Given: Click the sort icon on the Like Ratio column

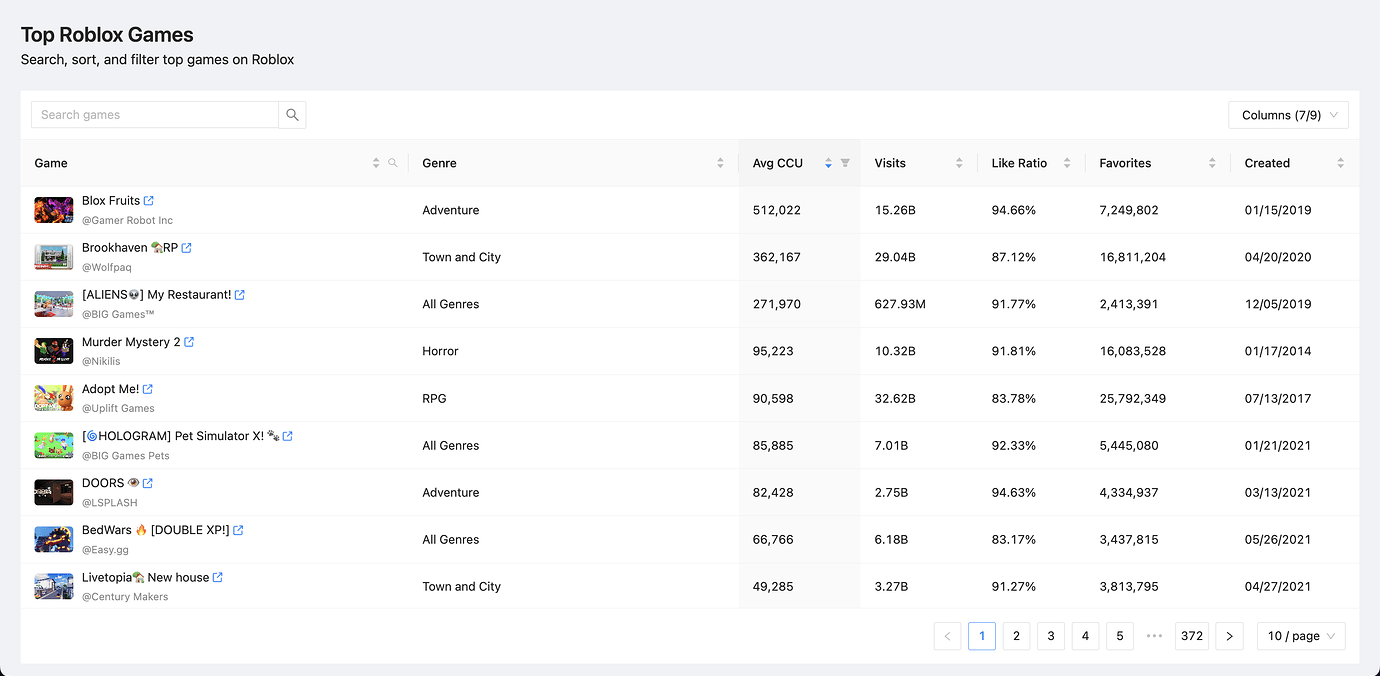Looking at the screenshot, I should pyautogui.click(x=1067, y=162).
